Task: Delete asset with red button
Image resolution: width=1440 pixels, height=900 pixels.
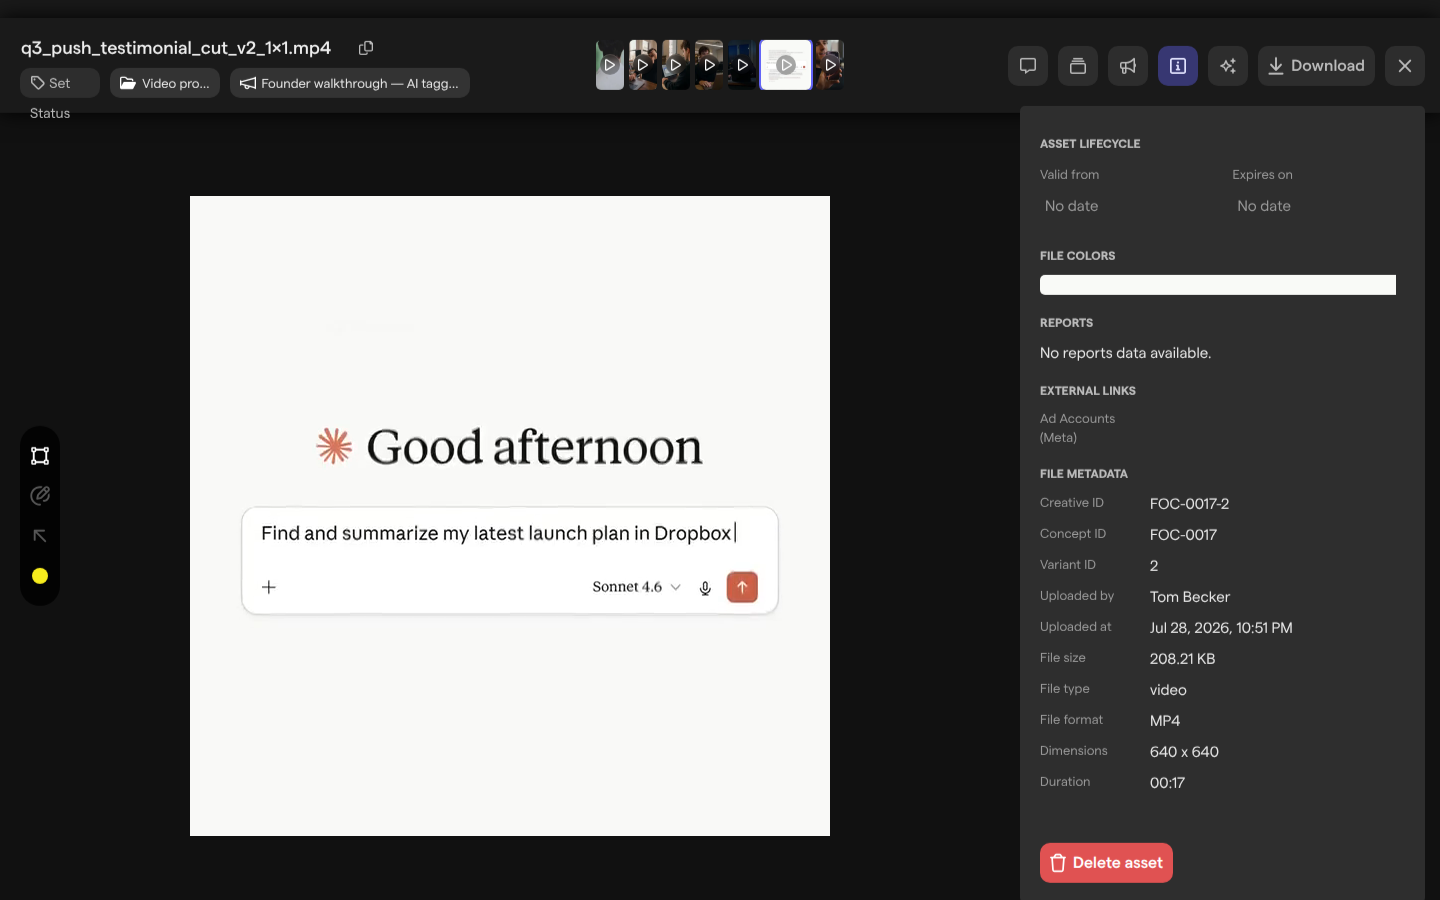Action: (1106, 863)
